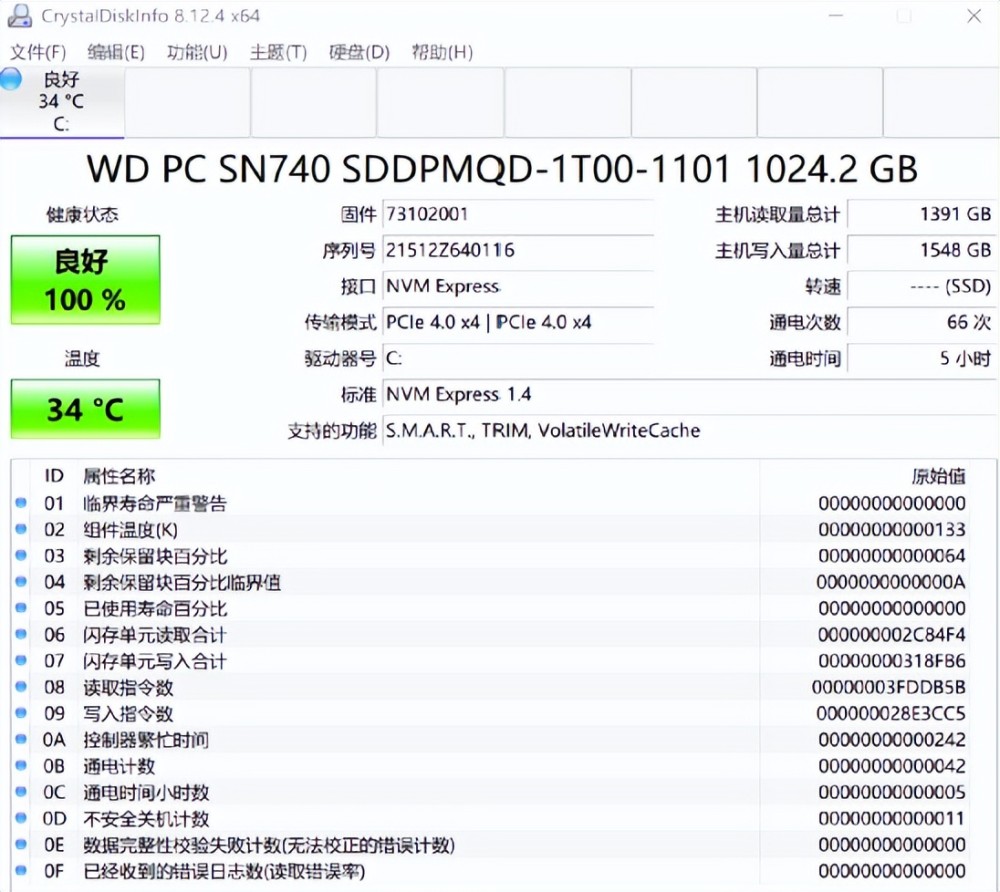Open the 主题(T) menu
1000x892 pixels.
(278, 52)
